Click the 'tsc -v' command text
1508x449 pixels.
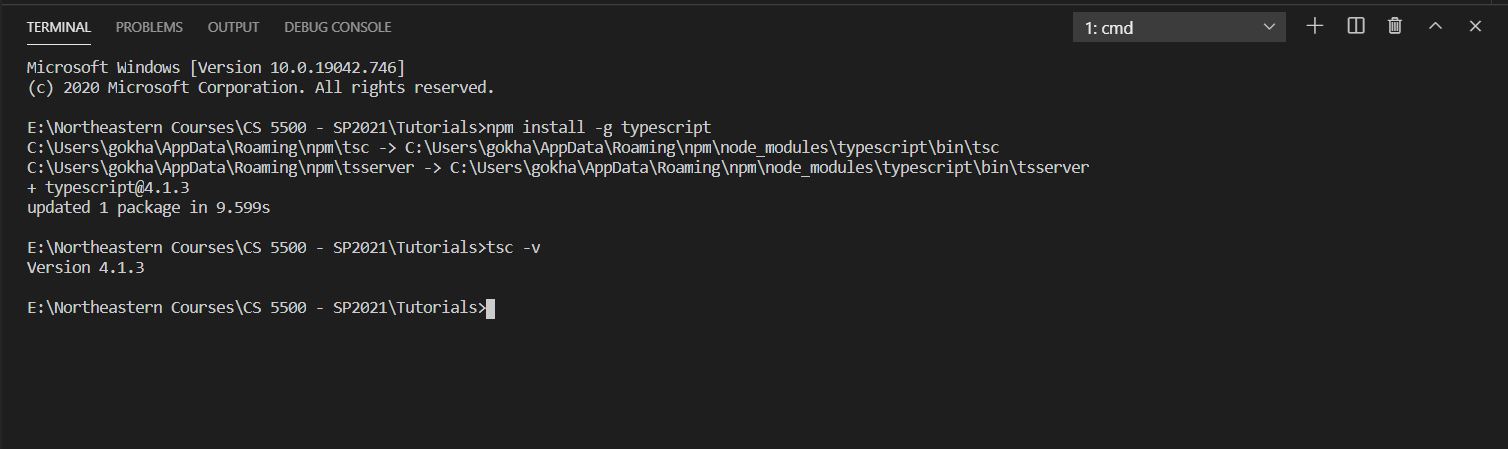[513, 248]
